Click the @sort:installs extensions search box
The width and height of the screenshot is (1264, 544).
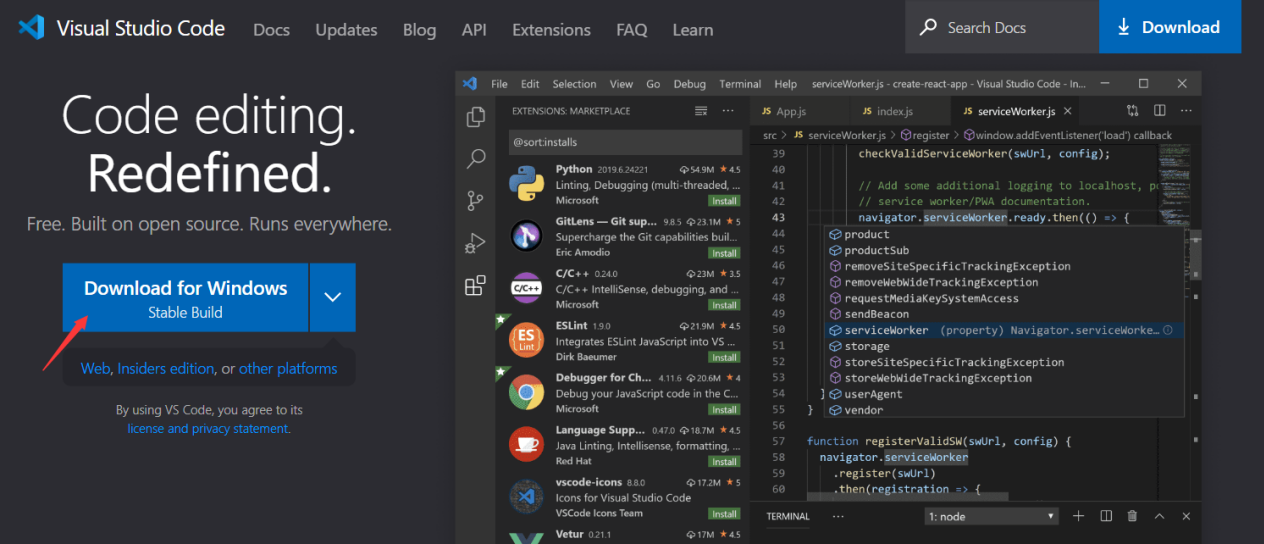[x=625, y=142]
